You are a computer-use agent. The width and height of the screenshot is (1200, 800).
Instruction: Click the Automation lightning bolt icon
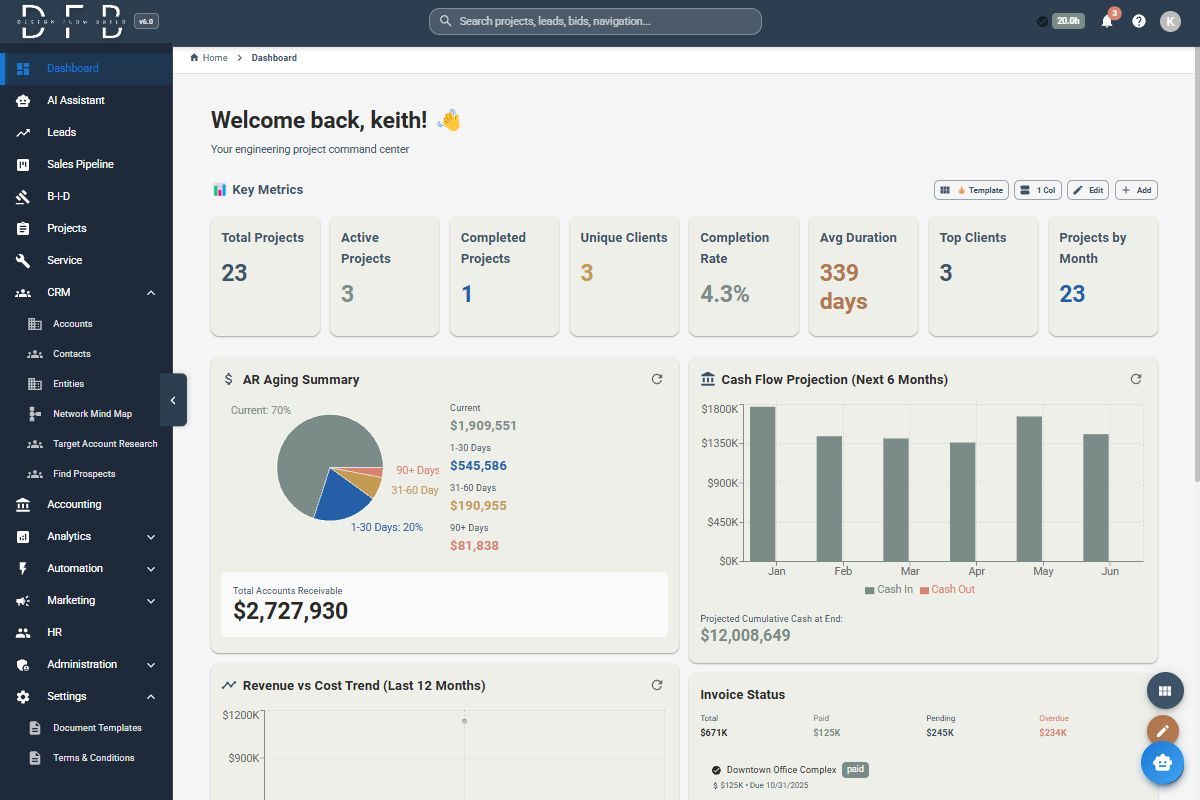(x=23, y=568)
